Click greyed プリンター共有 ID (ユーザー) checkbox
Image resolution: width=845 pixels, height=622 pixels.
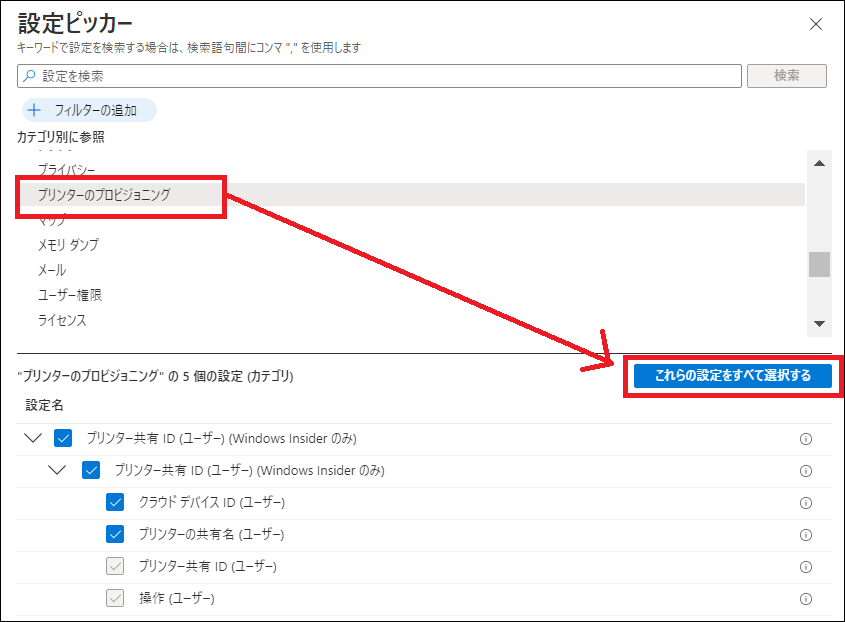(115, 566)
